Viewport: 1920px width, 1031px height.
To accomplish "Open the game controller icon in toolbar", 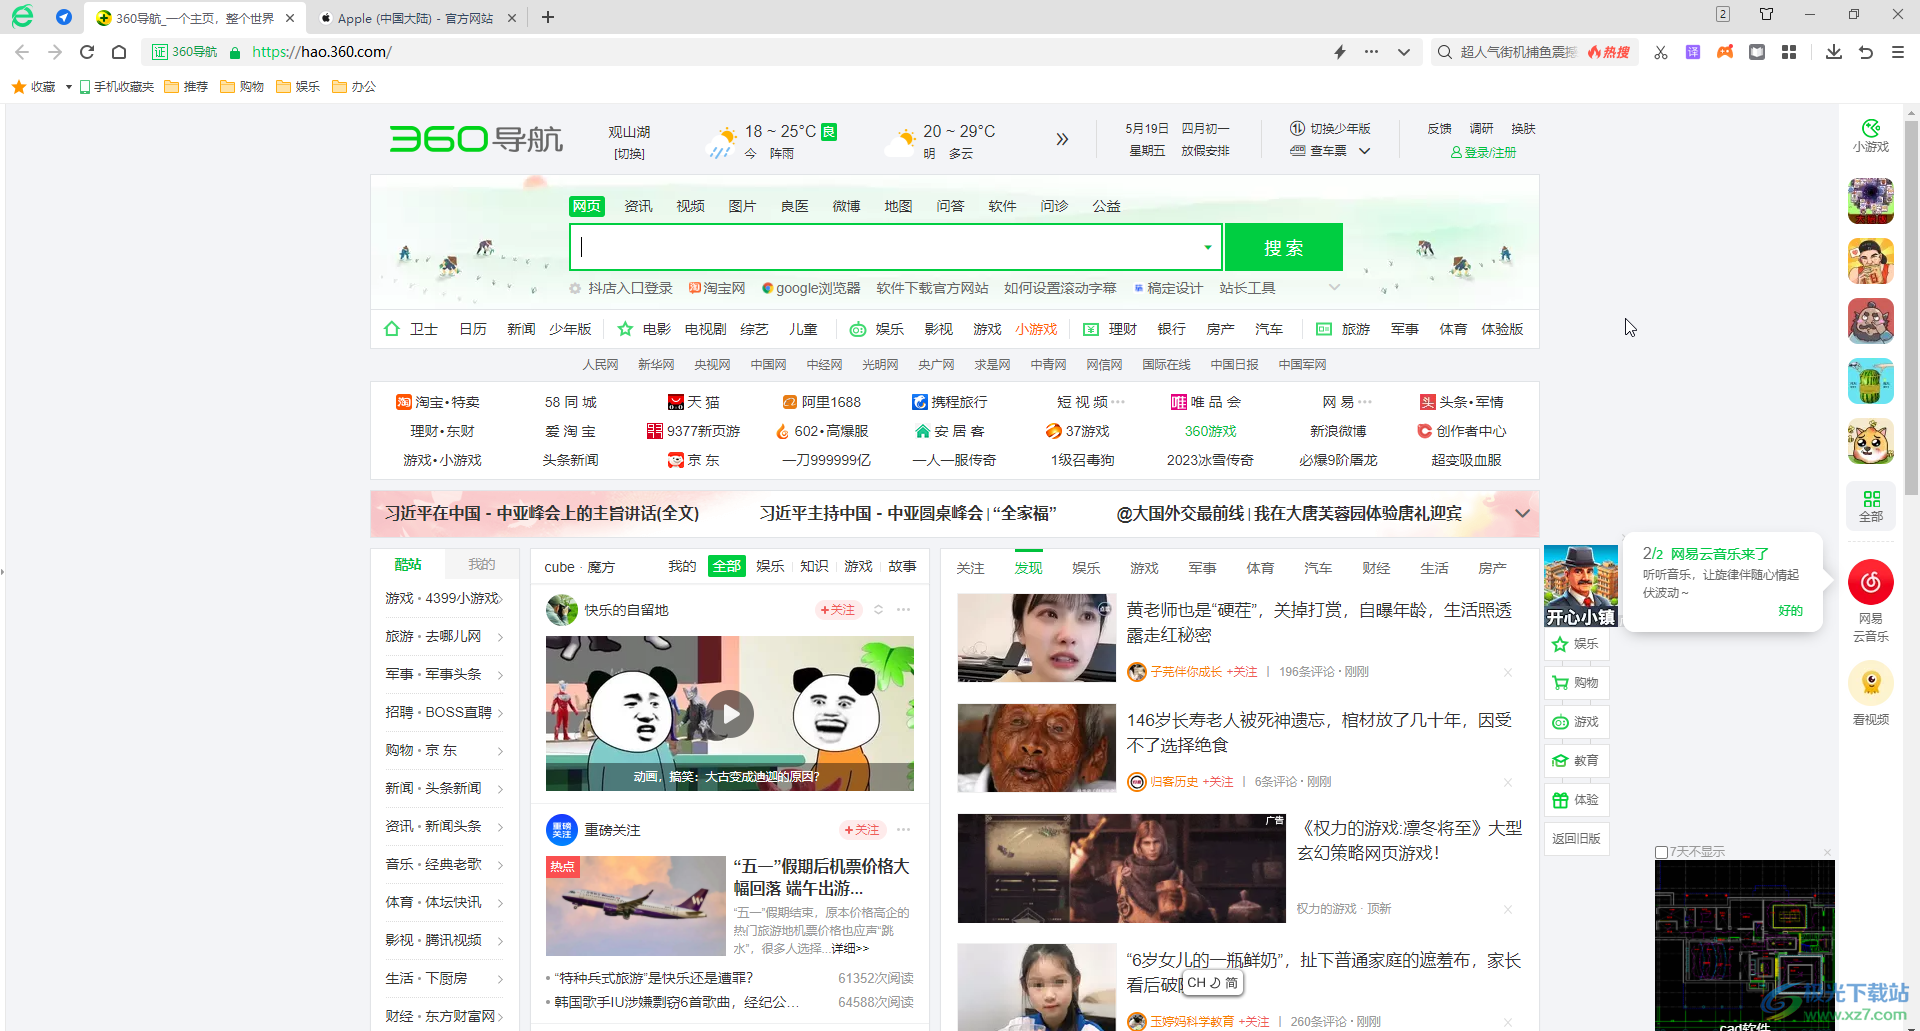I will [x=1725, y=52].
